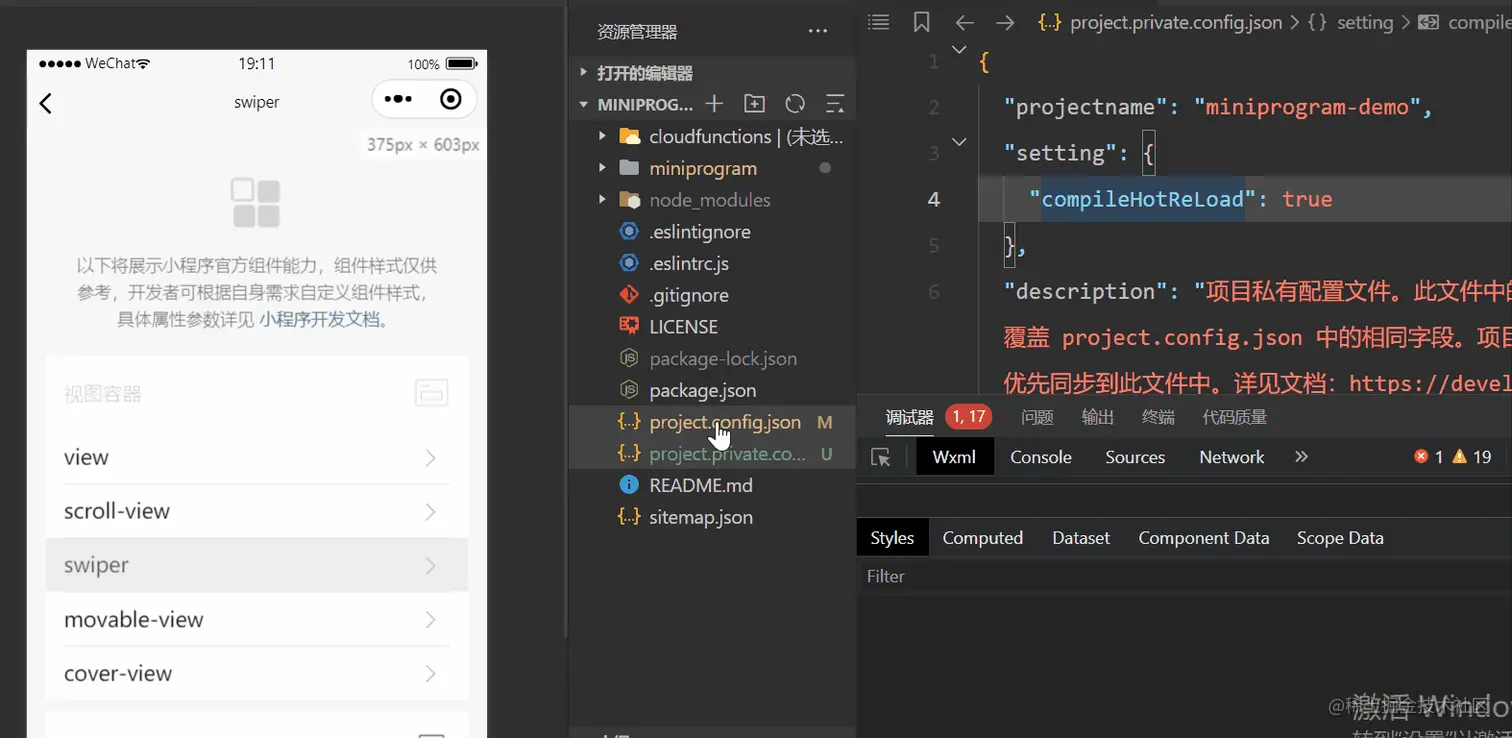The height and width of the screenshot is (738, 1512).
Task: Open the .eslintrc.js file
Action: click(712, 264)
